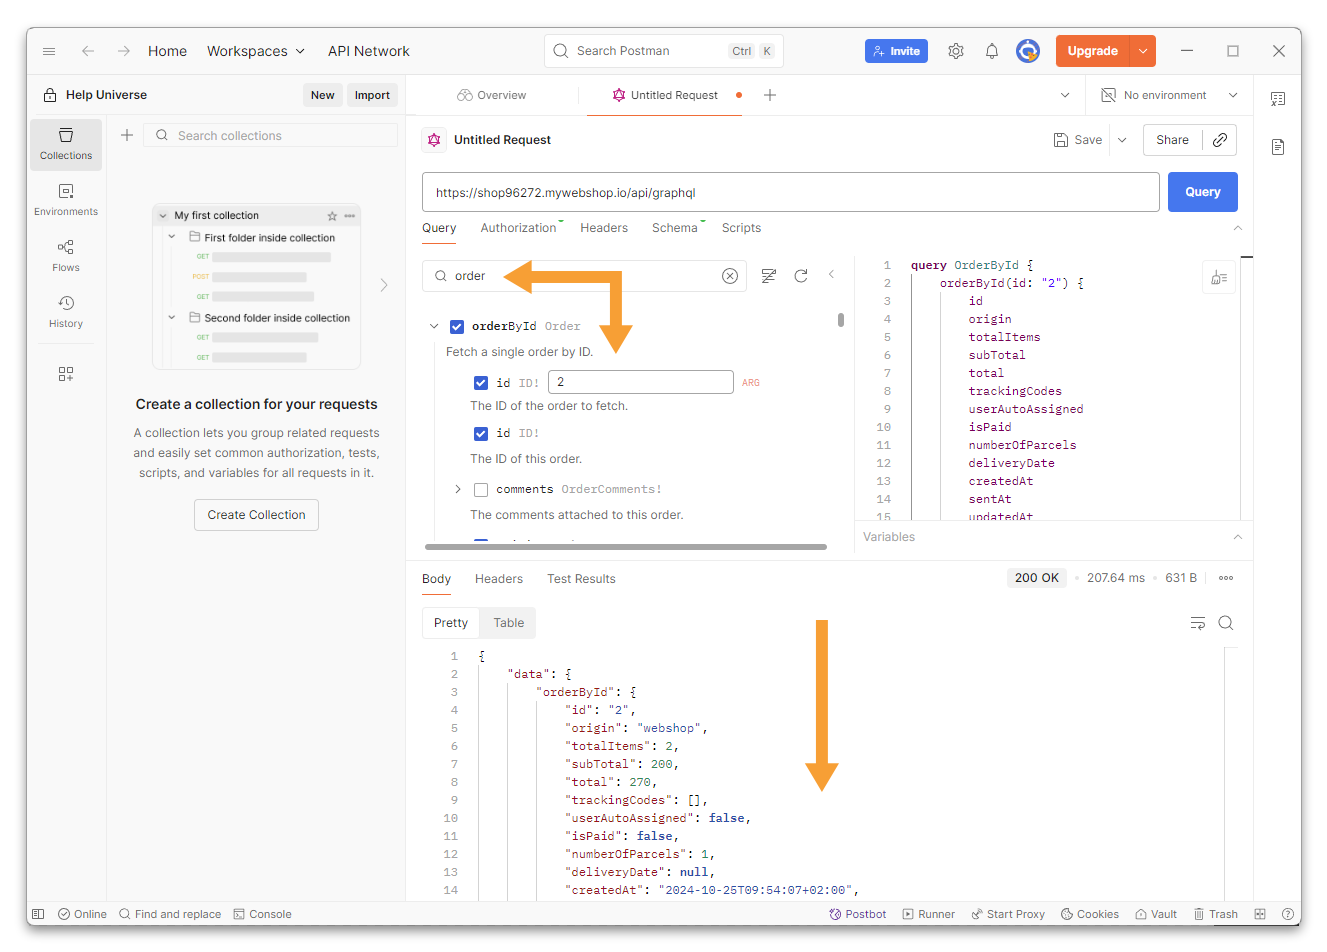1327x952 pixels.
Task: Uncheck the orderById field checkbox
Action: point(457,327)
